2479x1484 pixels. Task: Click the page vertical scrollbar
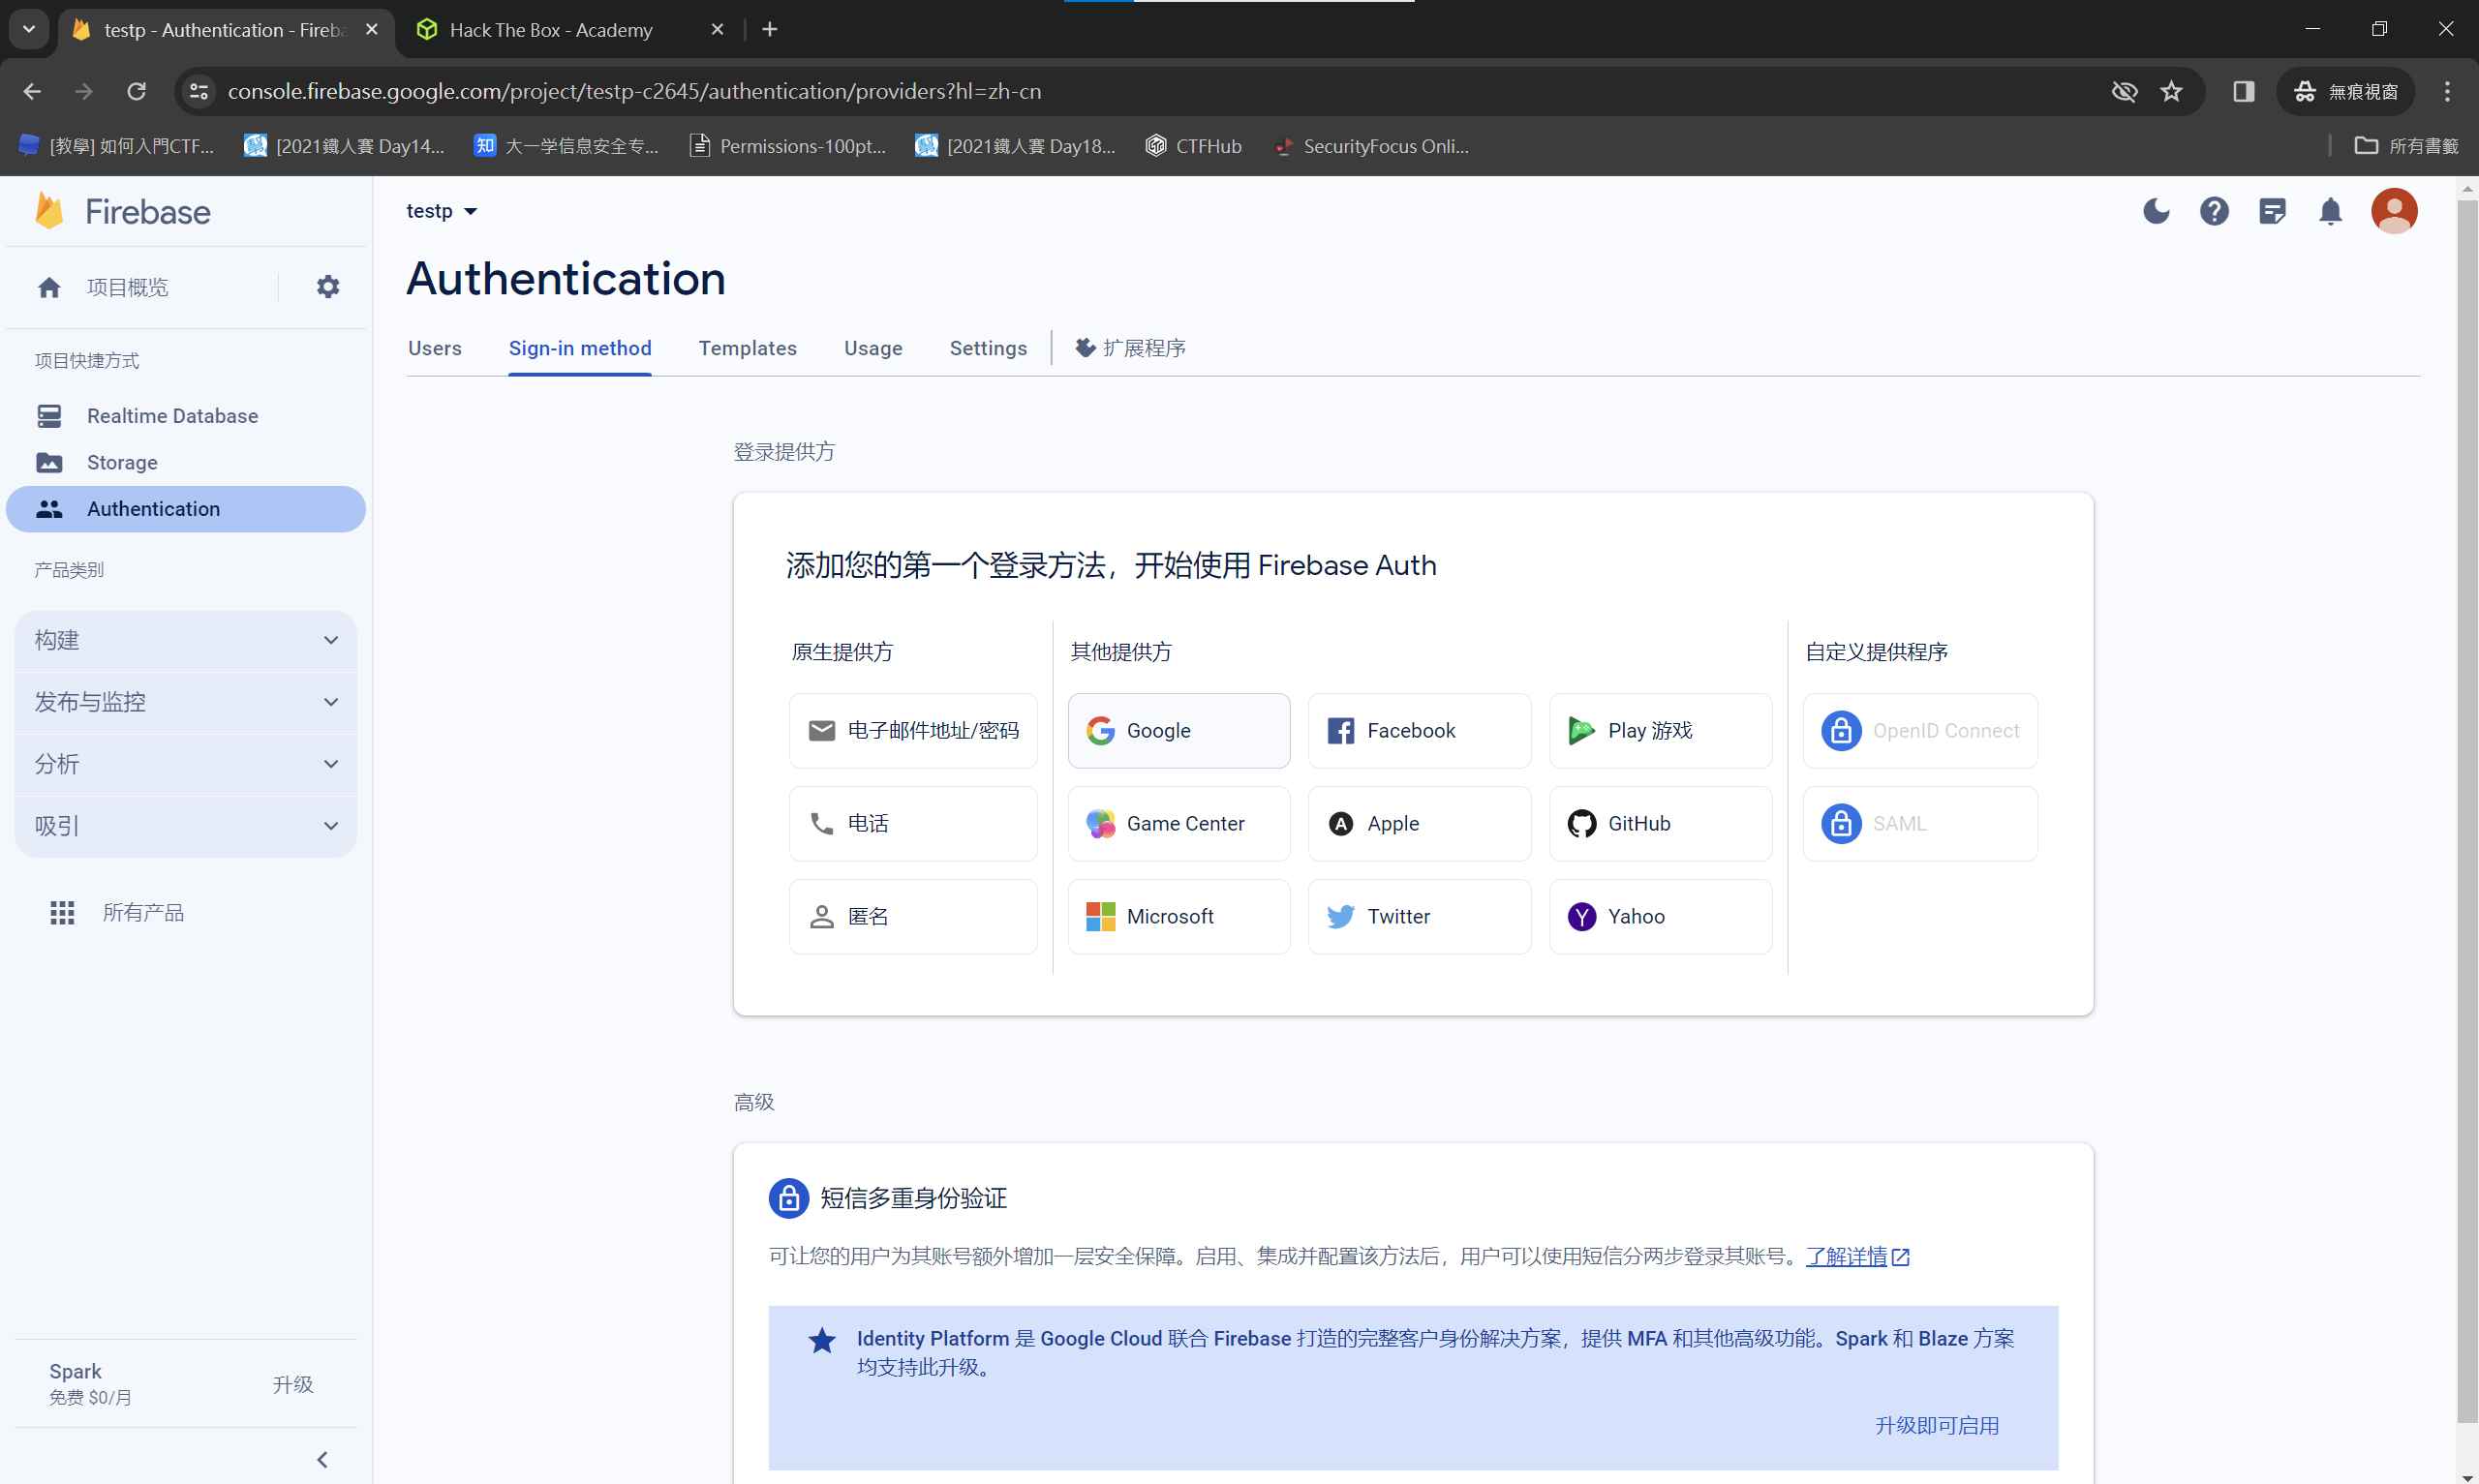click(x=2467, y=800)
